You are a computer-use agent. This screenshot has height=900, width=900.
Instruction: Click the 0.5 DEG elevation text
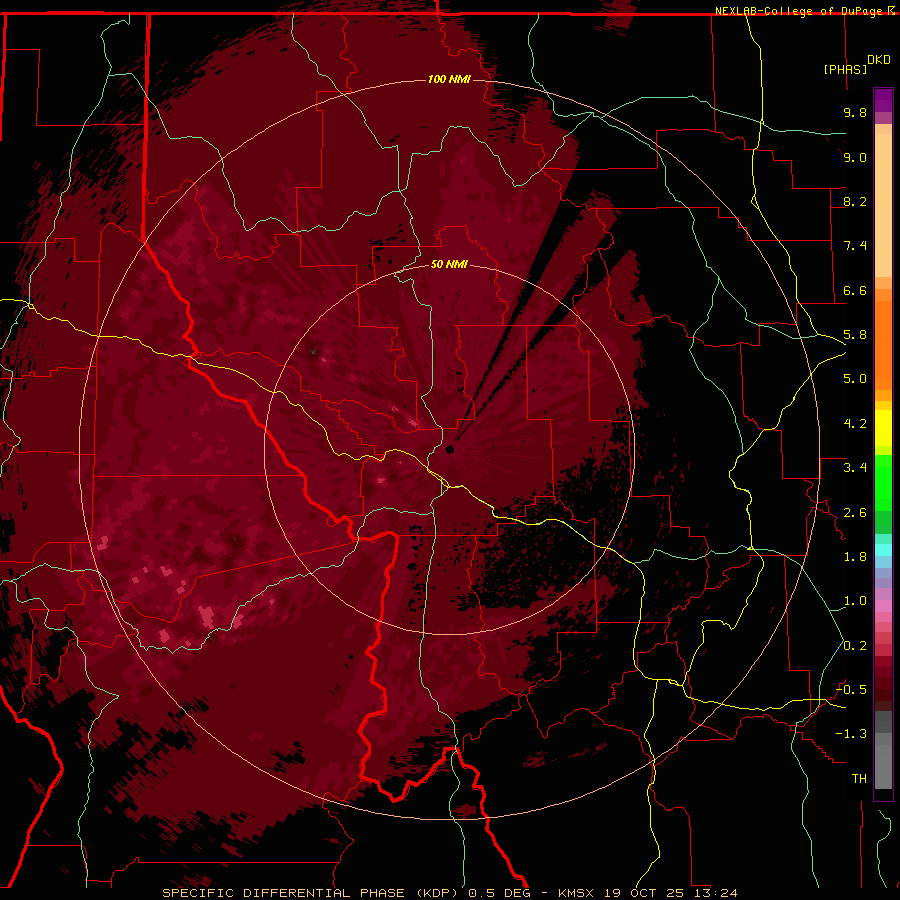pos(499,893)
